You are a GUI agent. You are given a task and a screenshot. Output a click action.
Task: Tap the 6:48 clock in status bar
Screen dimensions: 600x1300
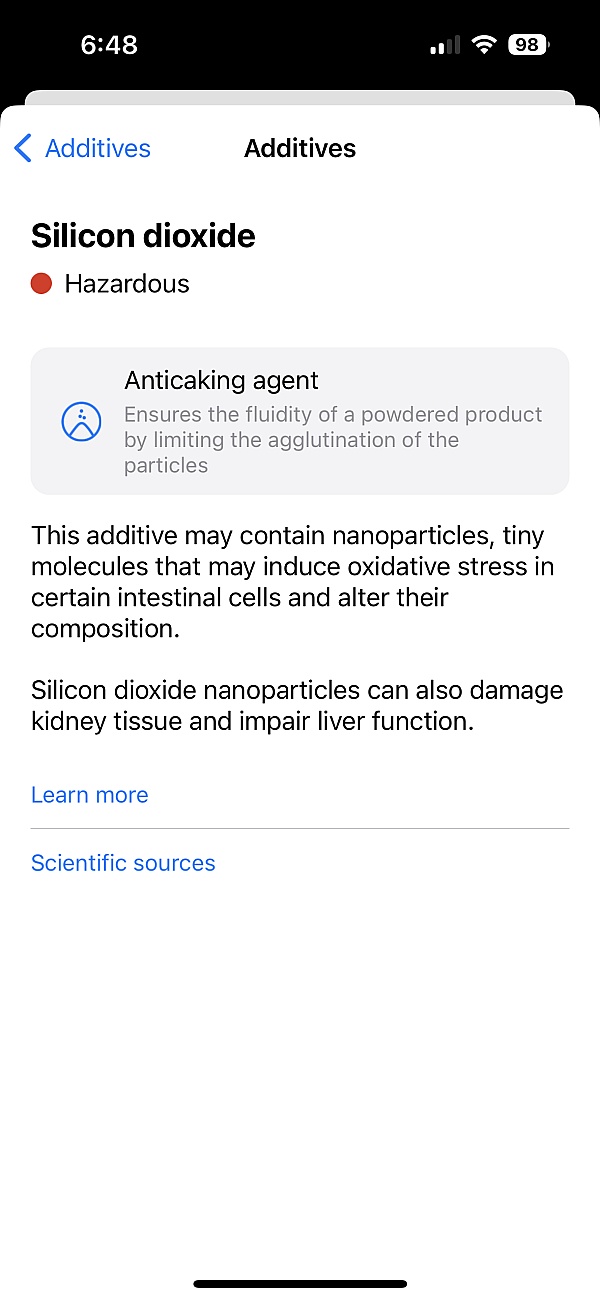[x=109, y=45]
